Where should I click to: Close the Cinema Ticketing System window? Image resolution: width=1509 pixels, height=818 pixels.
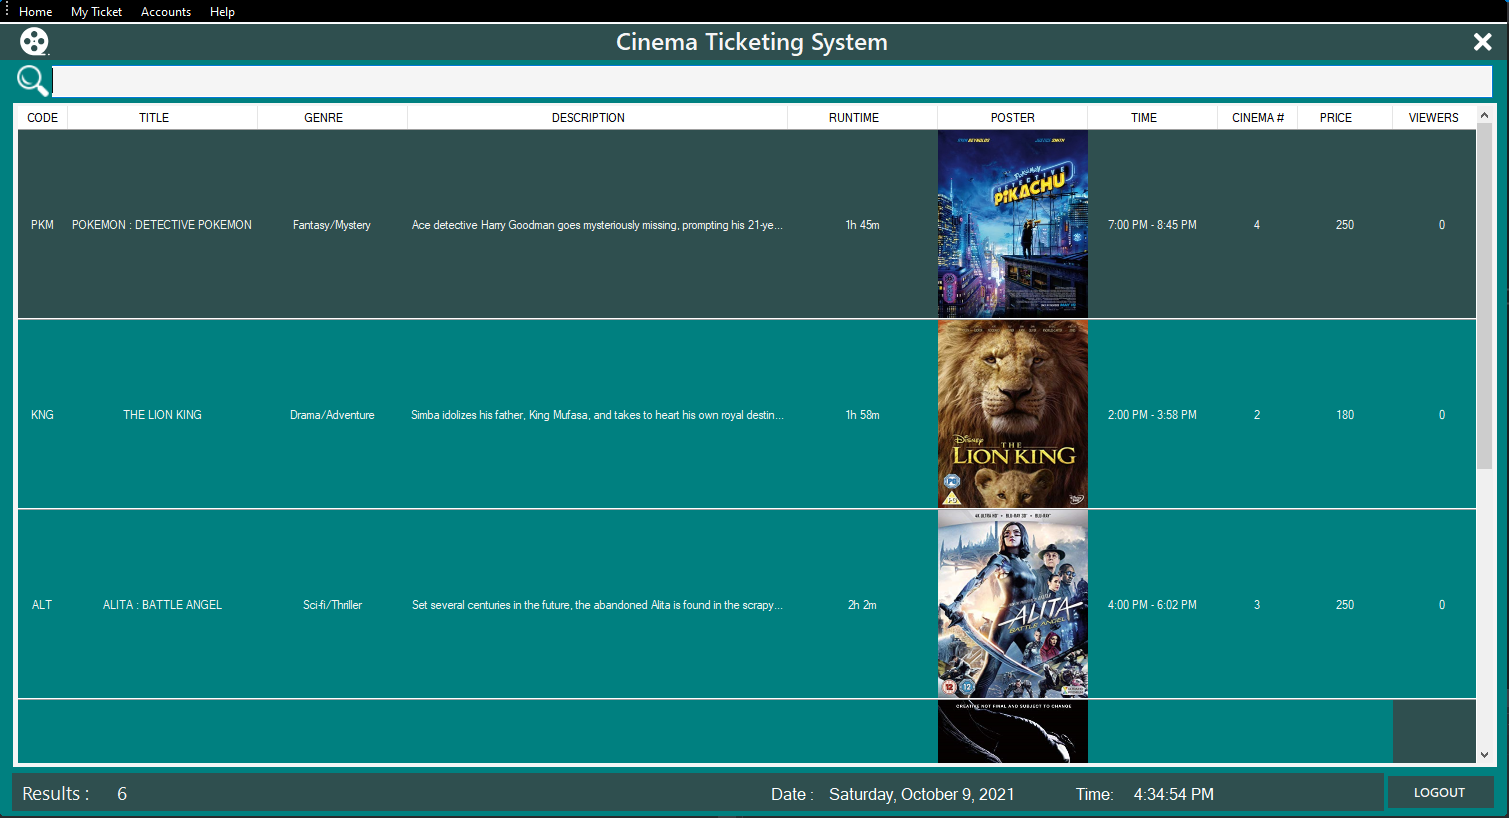(1482, 42)
